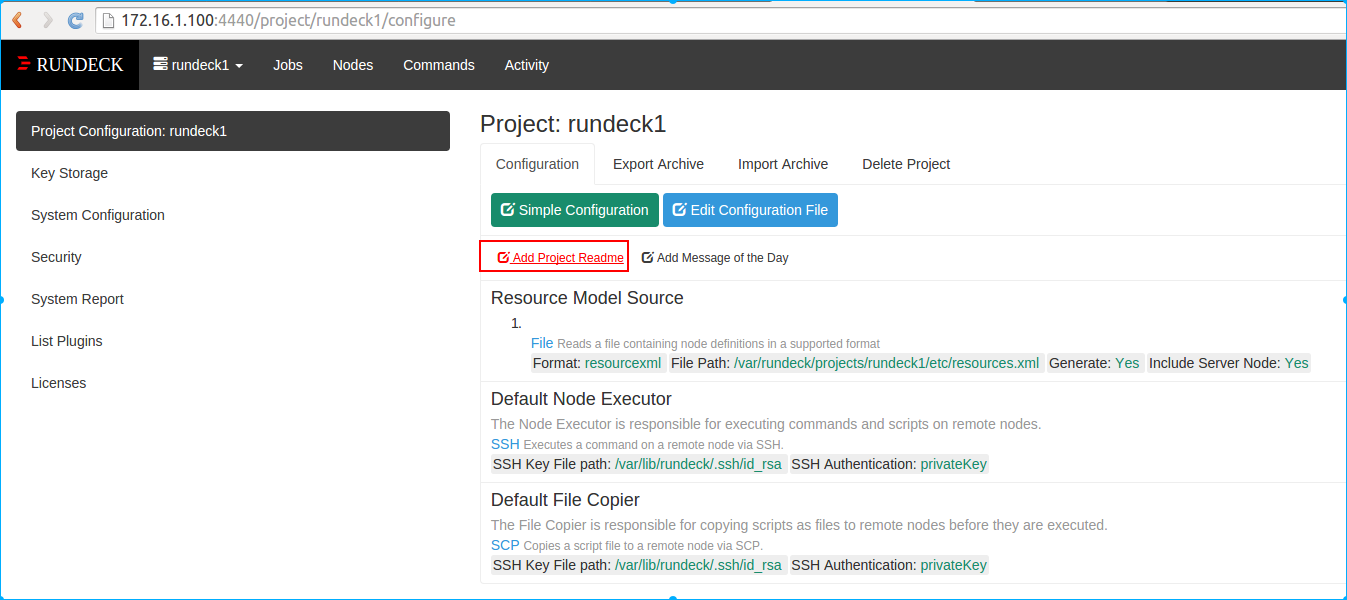1347x600 pixels.
Task: Click privateKey under Default File Copier
Action: tap(954, 565)
